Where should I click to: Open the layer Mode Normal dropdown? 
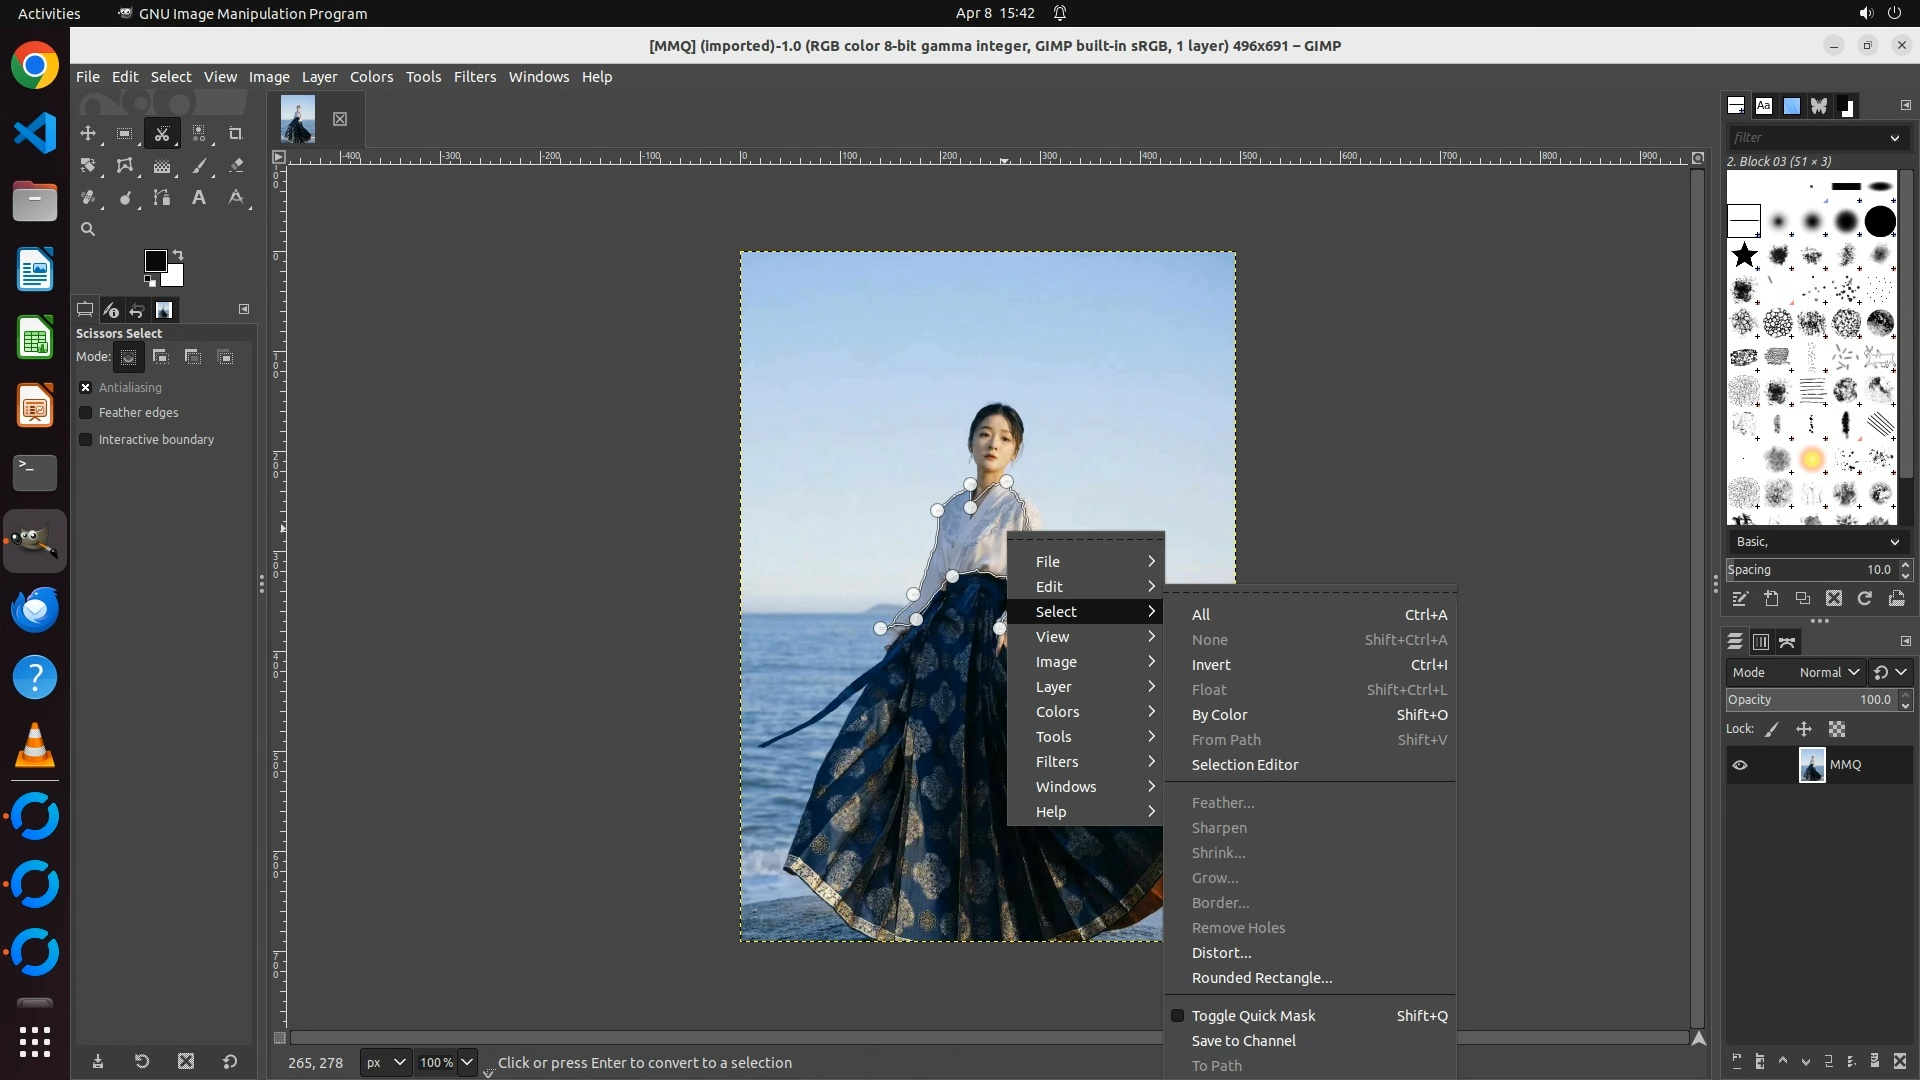coord(1829,673)
